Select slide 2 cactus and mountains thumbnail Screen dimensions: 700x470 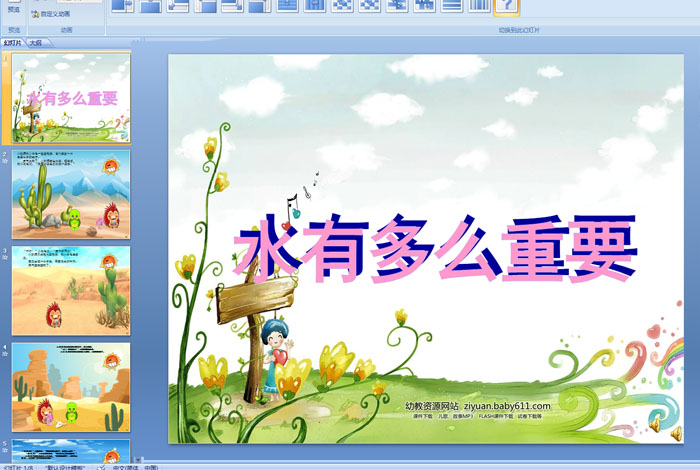[71, 194]
